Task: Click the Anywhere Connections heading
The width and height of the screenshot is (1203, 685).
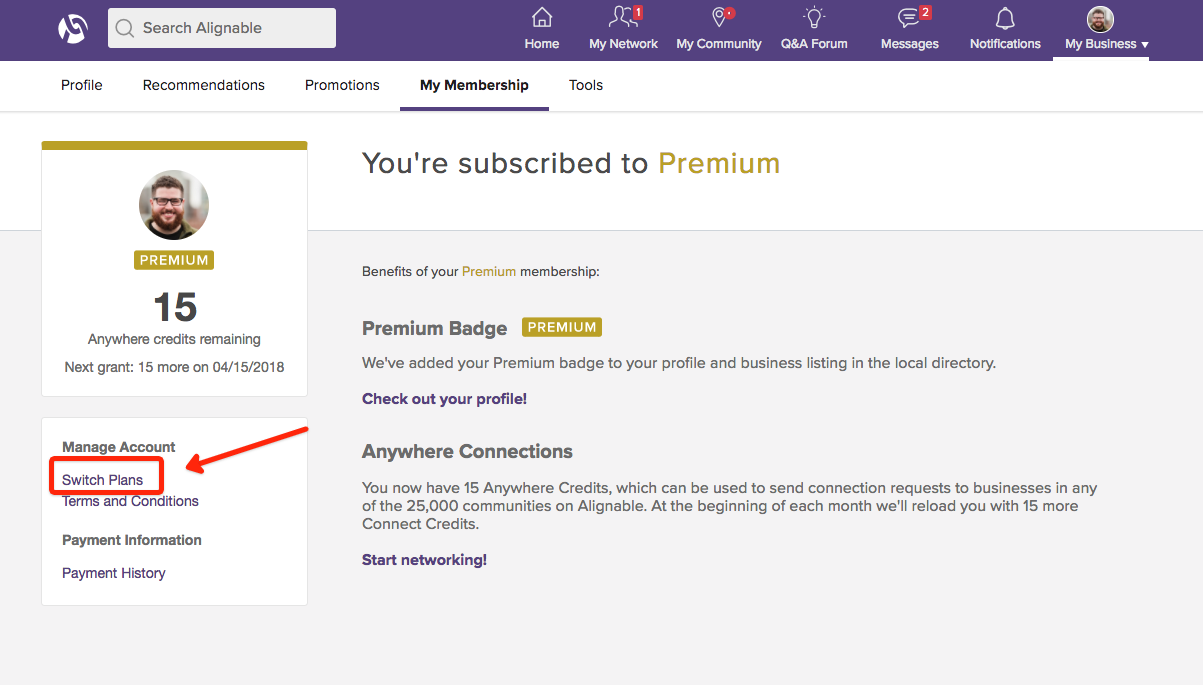Action: pyautogui.click(x=467, y=452)
